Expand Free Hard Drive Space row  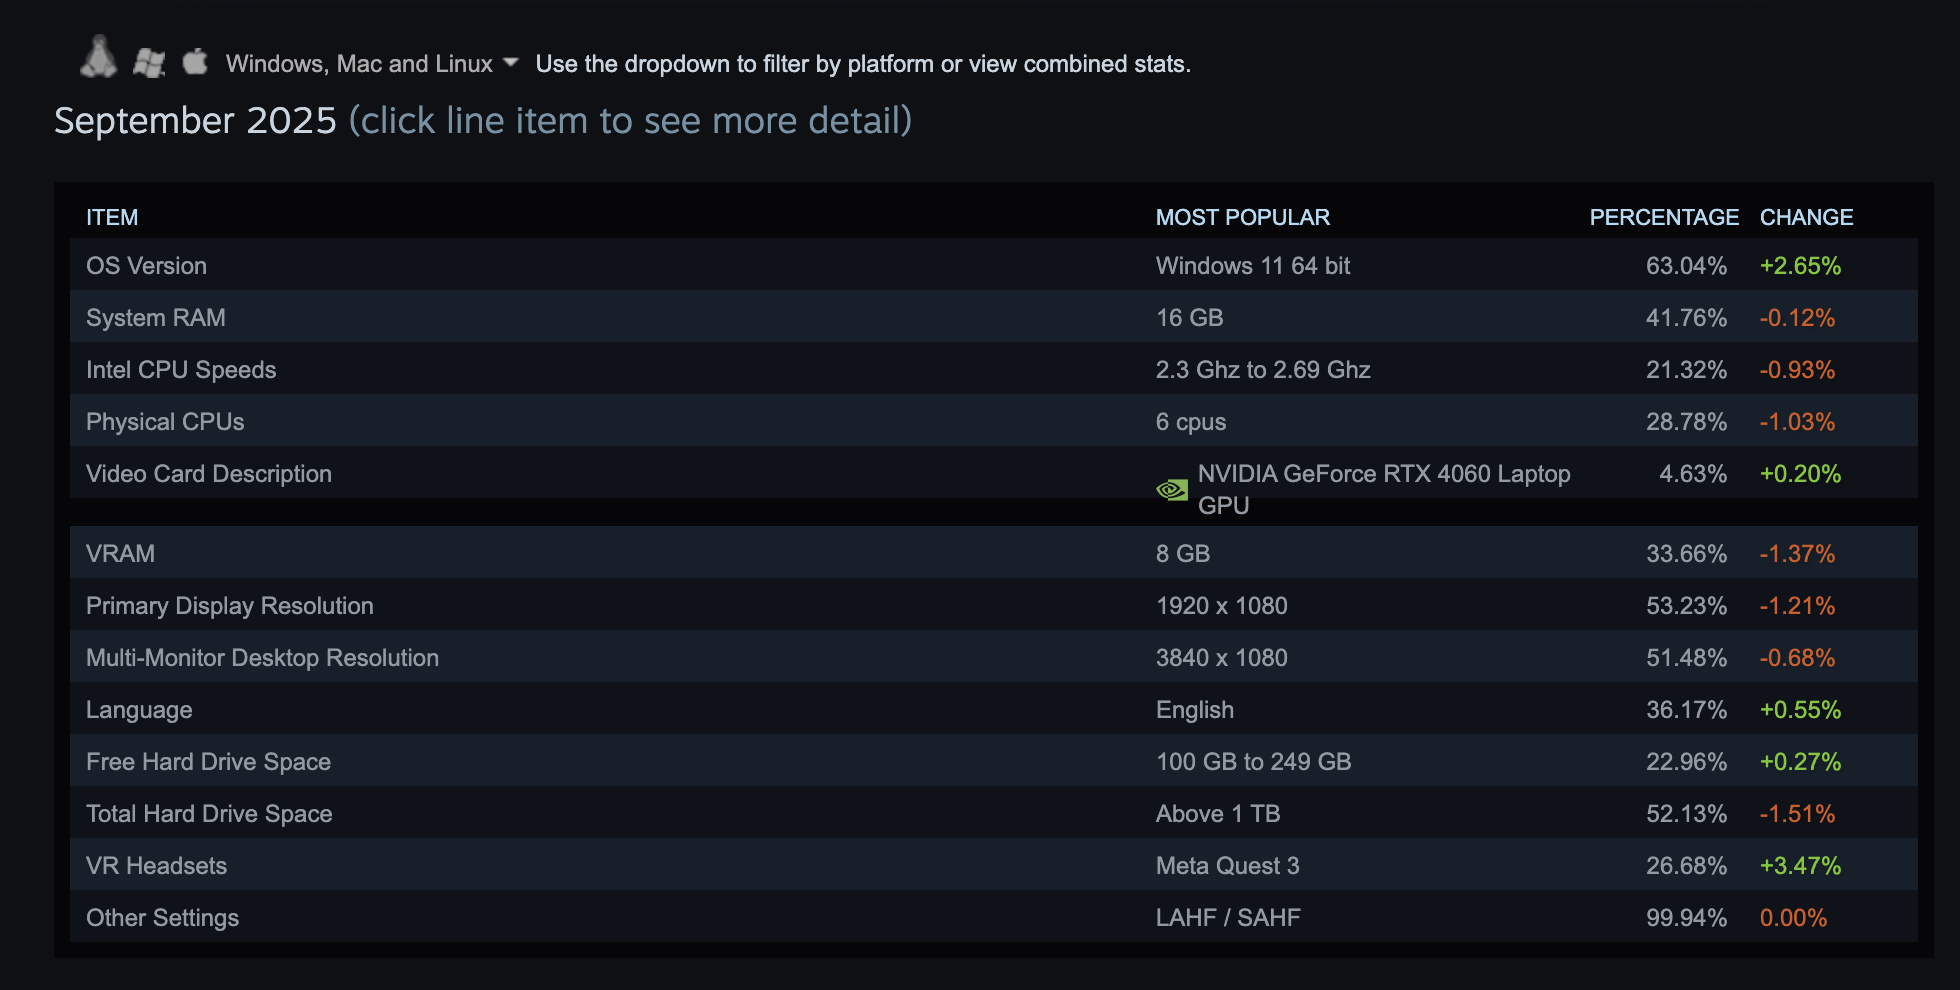208,762
